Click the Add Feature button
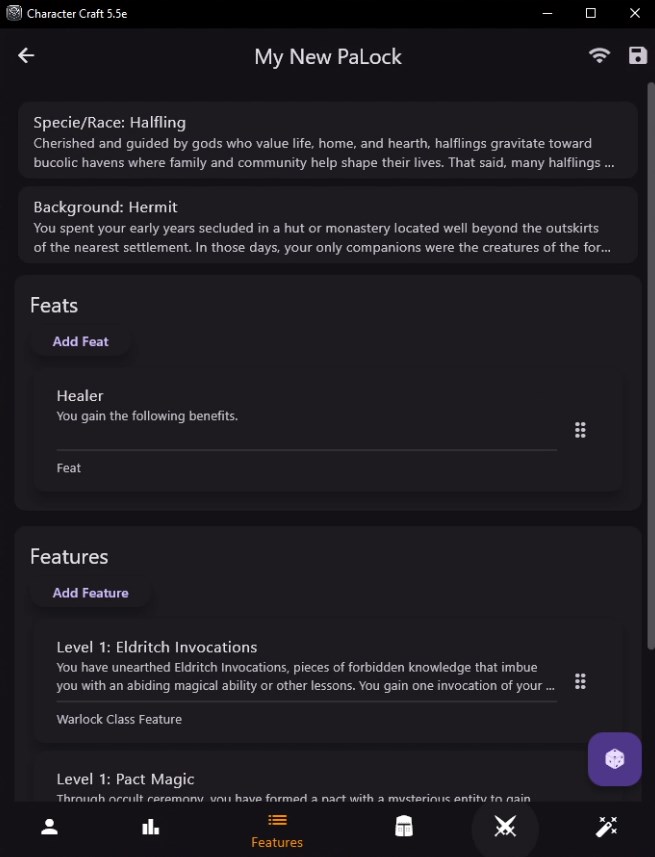The width and height of the screenshot is (655, 857). (90, 593)
